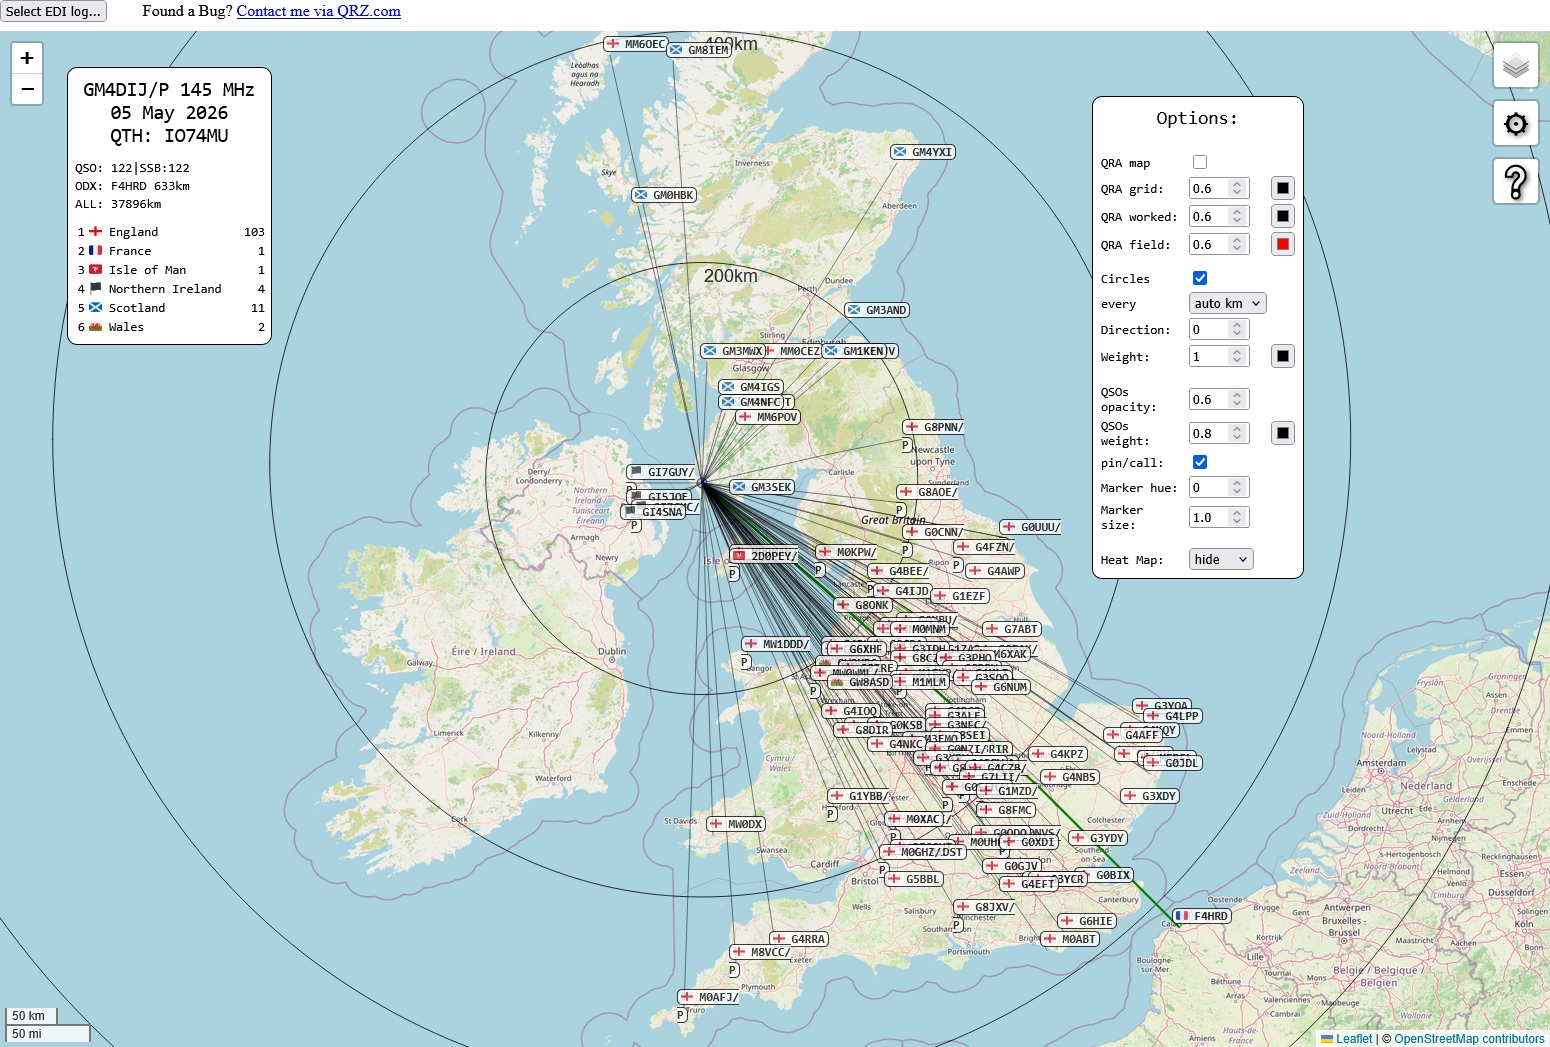1550x1047 pixels.
Task: Click the G8PNN station marker
Action: click(934, 427)
